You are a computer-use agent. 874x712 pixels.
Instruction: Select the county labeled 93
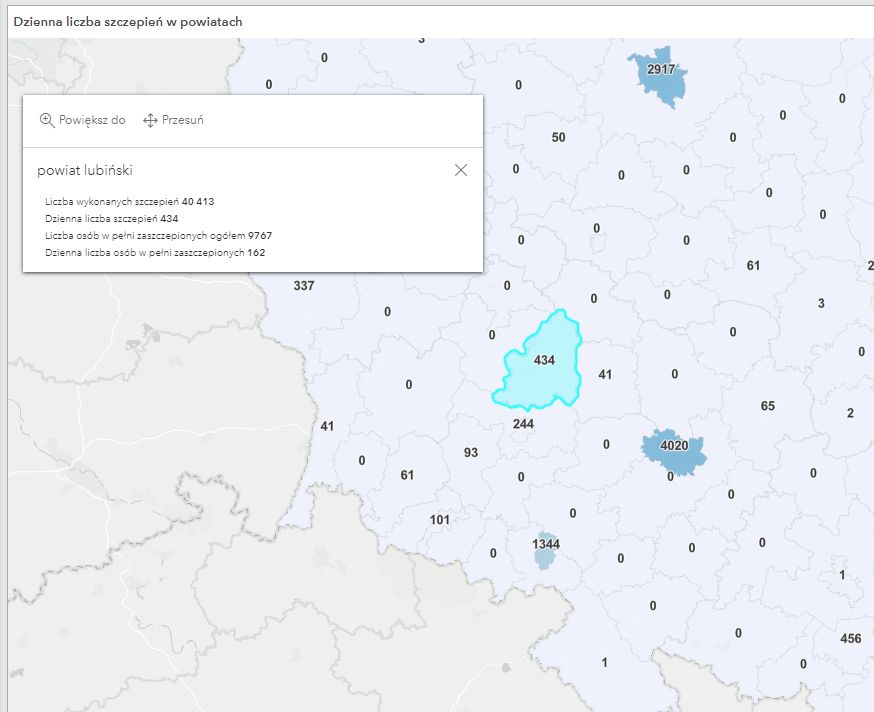click(x=471, y=453)
